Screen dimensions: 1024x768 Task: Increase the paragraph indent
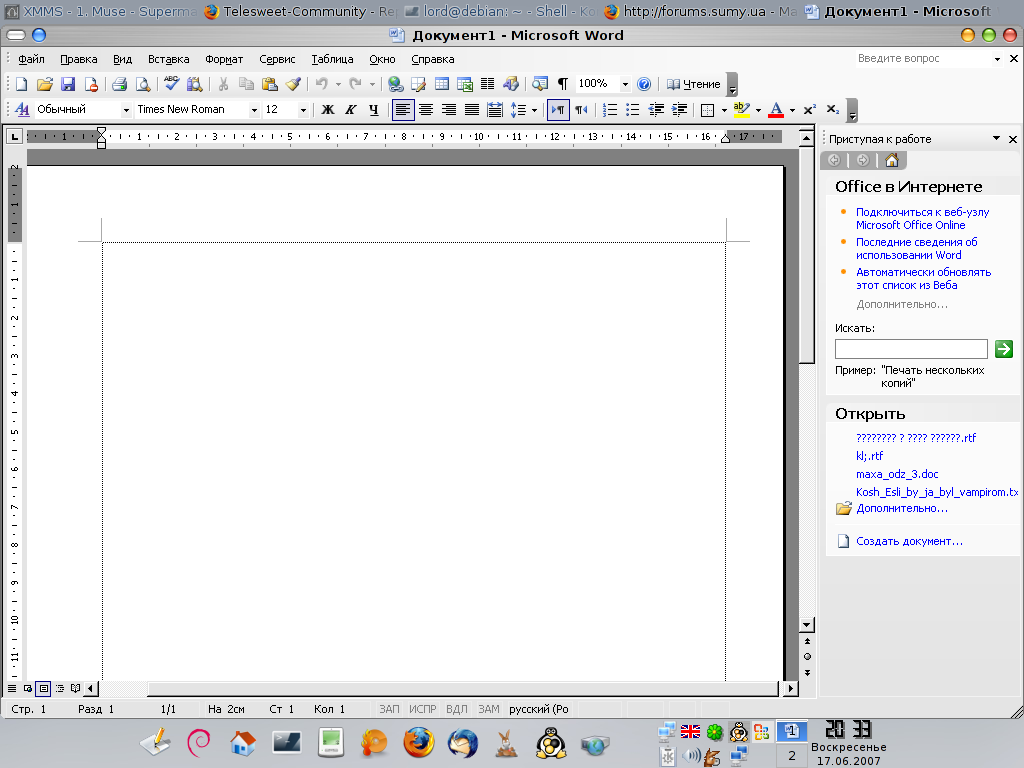tap(680, 110)
